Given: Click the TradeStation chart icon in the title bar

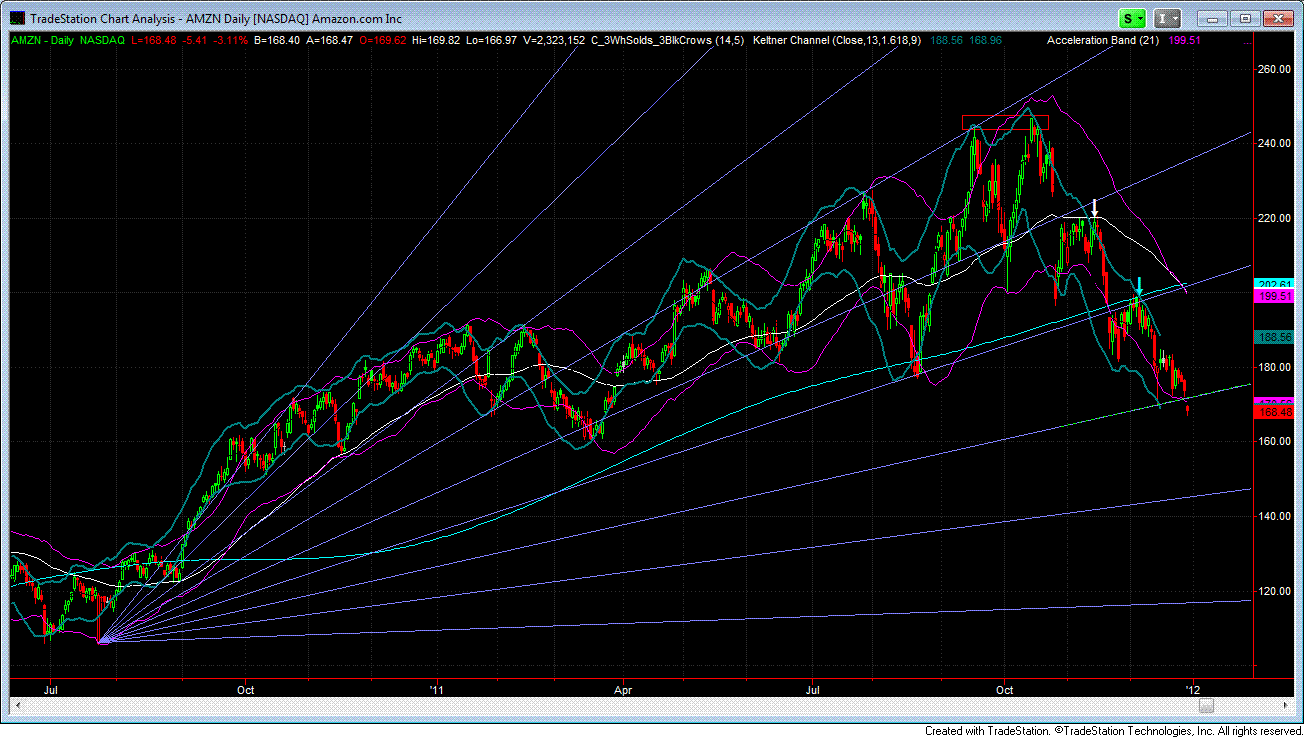Looking at the screenshot, I should [x=17, y=18].
